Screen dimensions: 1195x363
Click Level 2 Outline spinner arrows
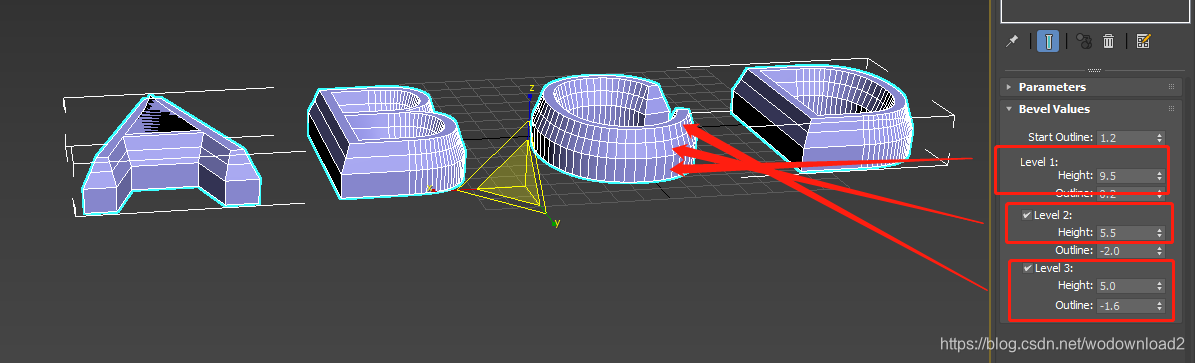tap(1160, 251)
